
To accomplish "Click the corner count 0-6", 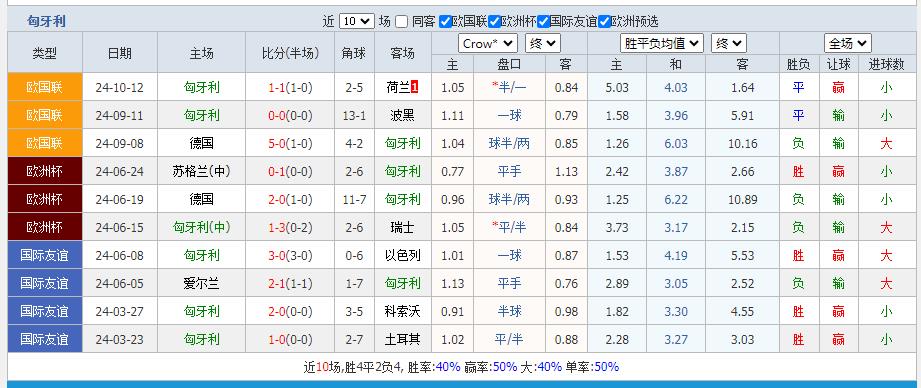I will click(354, 256).
